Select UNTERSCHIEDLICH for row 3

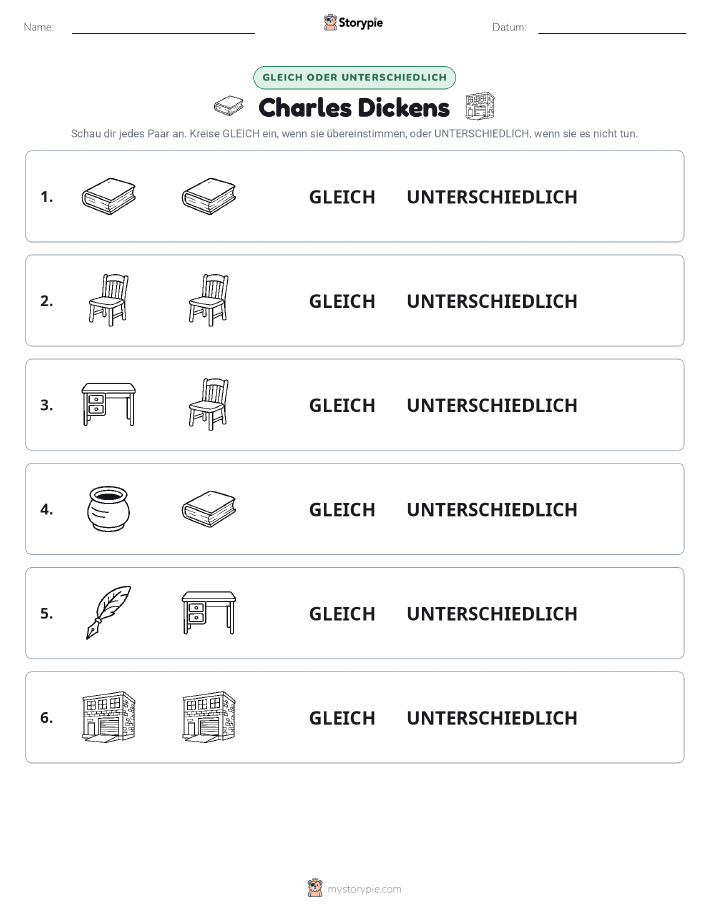[492, 405]
